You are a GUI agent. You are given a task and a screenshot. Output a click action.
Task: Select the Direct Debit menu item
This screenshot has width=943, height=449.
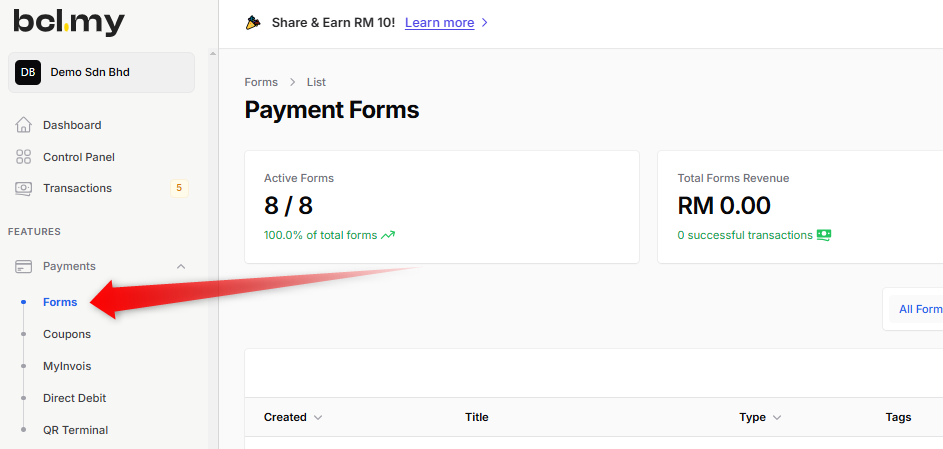(74, 398)
